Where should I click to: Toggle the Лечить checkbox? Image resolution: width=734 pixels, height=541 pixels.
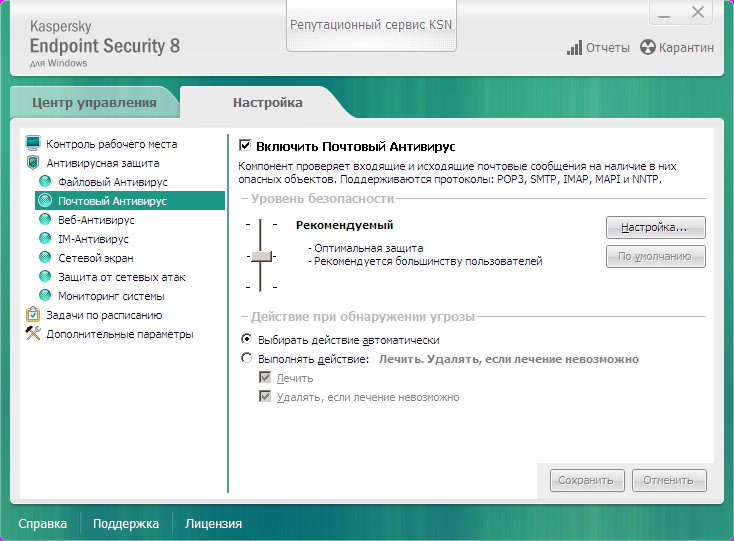pyautogui.click(x=265, y=377)
